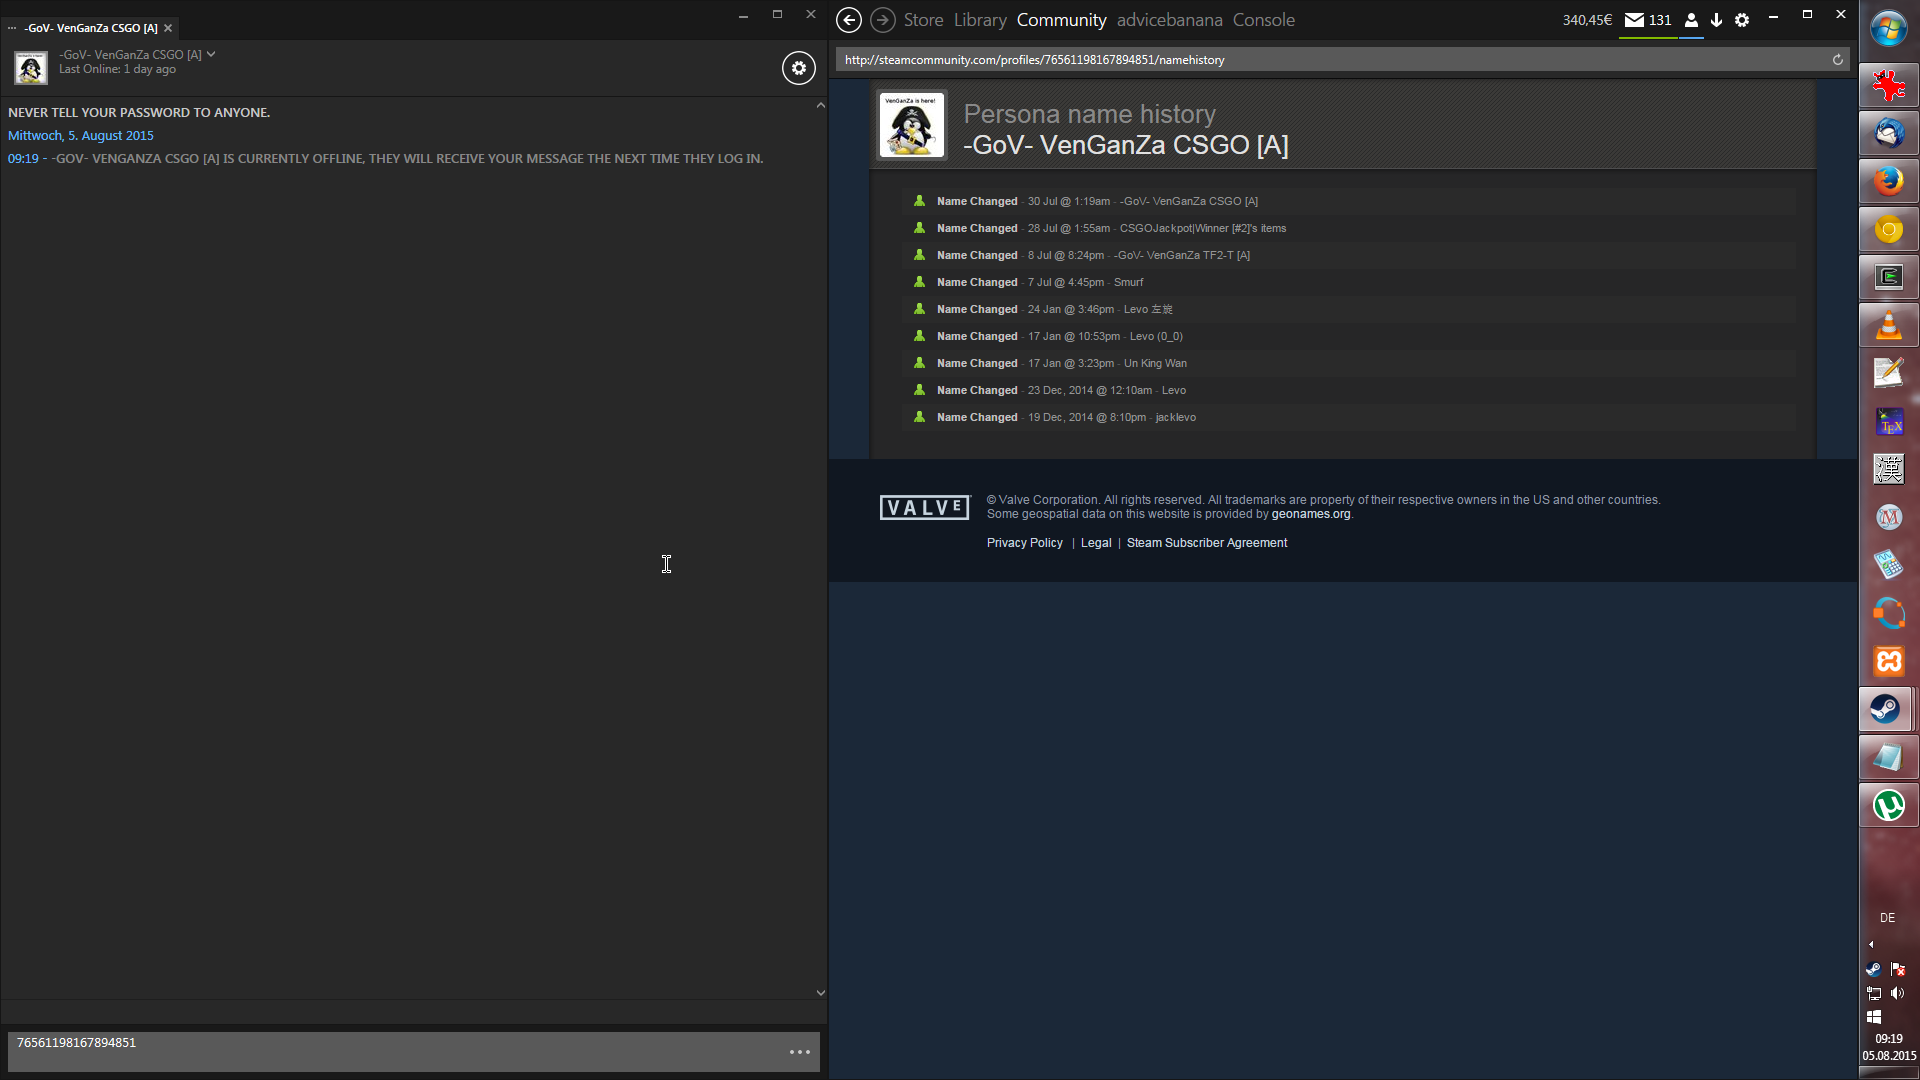This screenshot has width=1920, height=1080.
Task: Click the chat settings gear button
Action: click(798, 68)
